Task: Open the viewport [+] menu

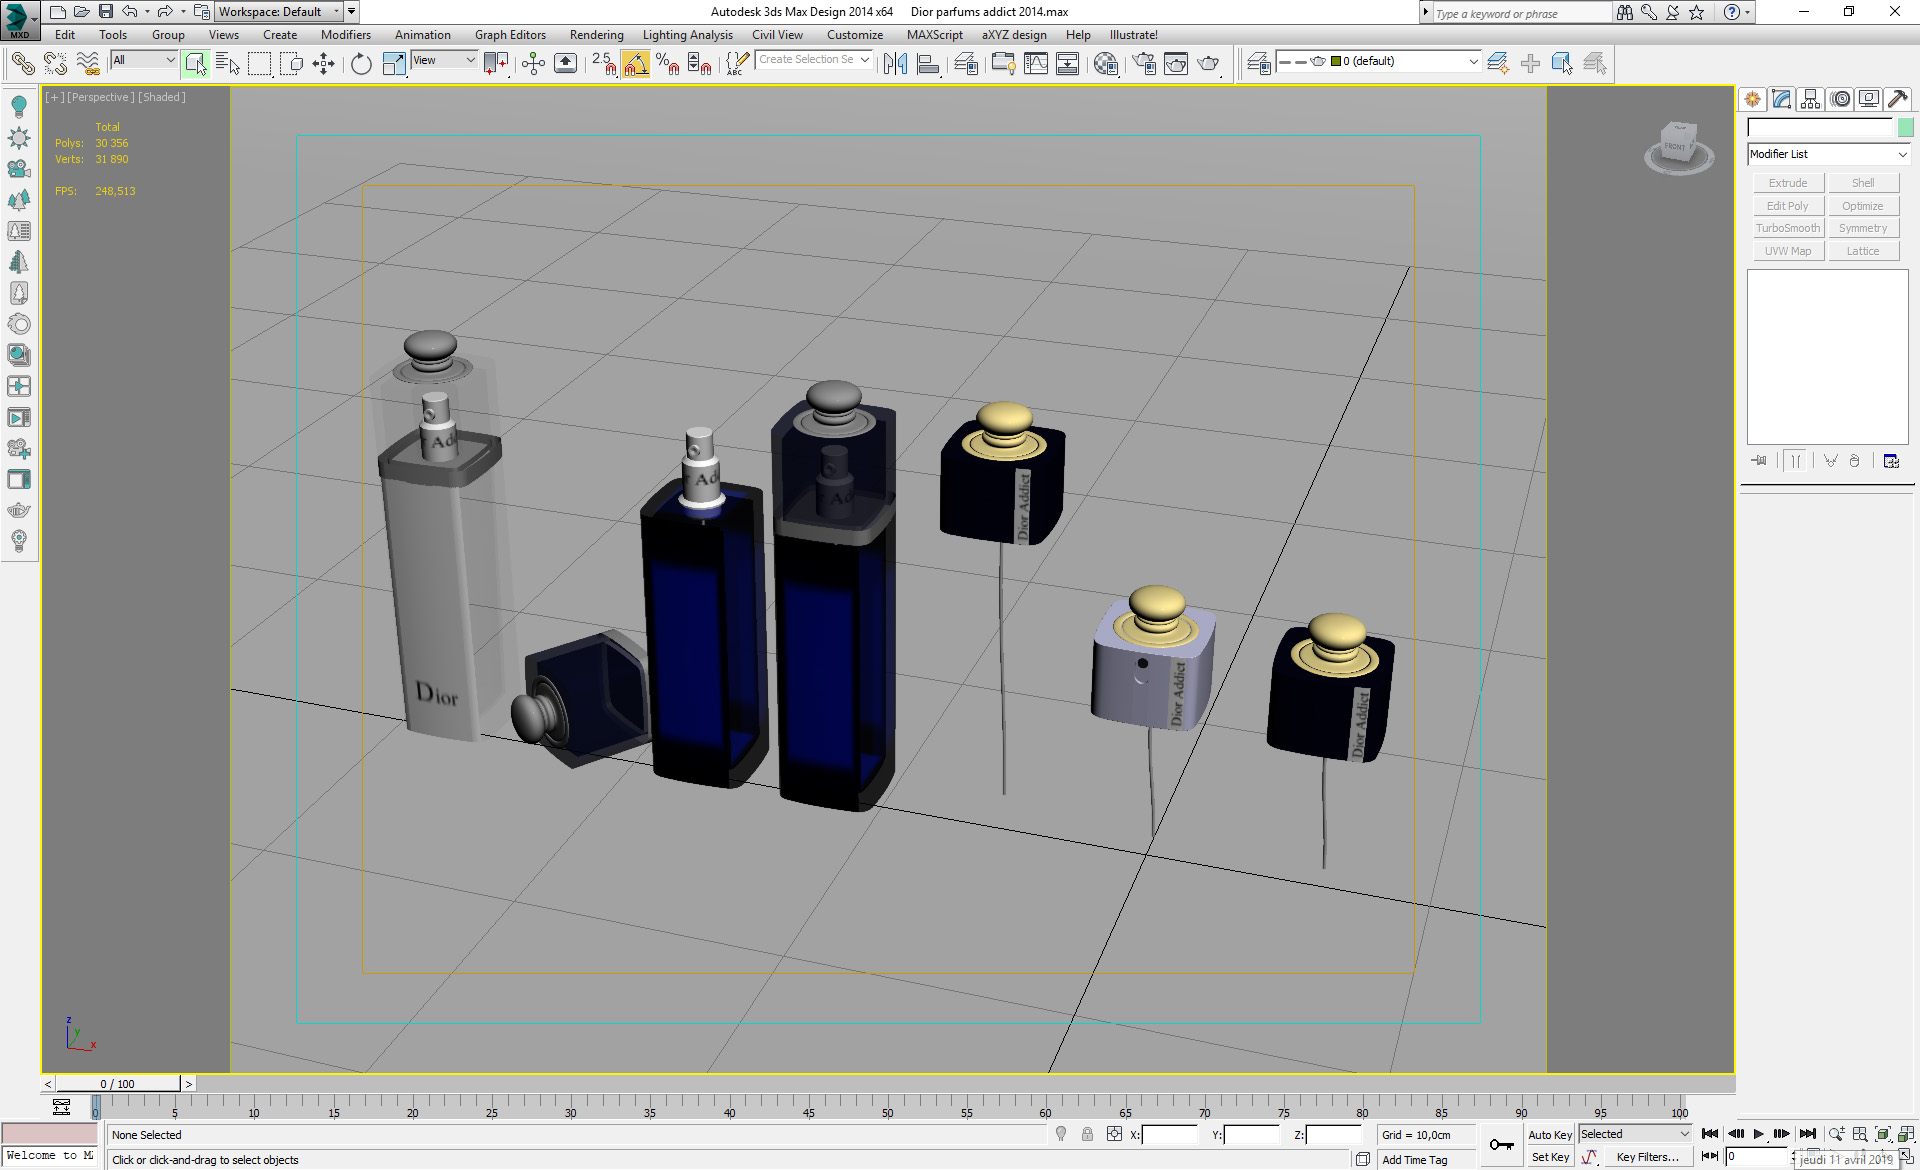Action: (54, 97)
